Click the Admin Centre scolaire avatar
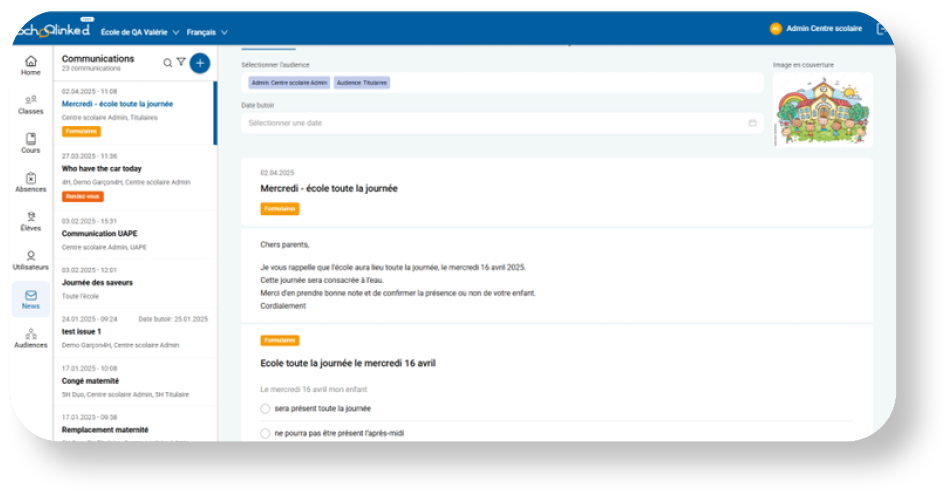951x496 pixels. [775, 28]
